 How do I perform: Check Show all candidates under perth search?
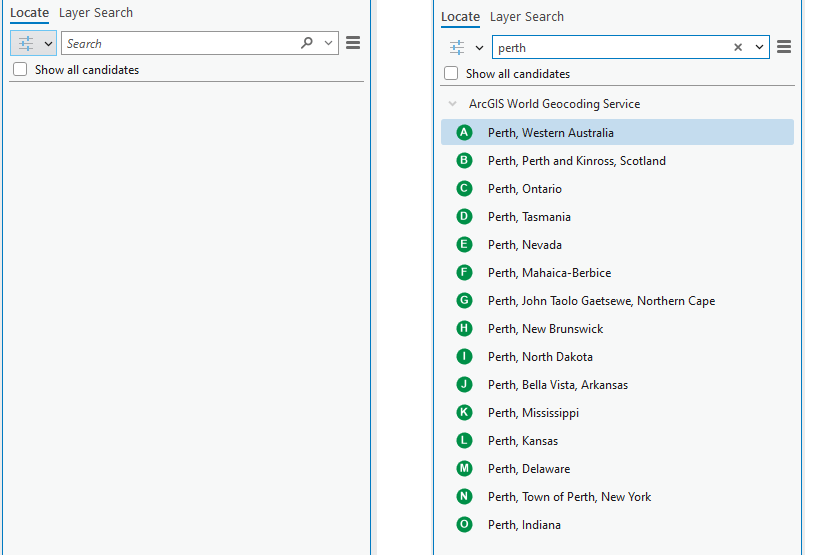tap(451, 74)
